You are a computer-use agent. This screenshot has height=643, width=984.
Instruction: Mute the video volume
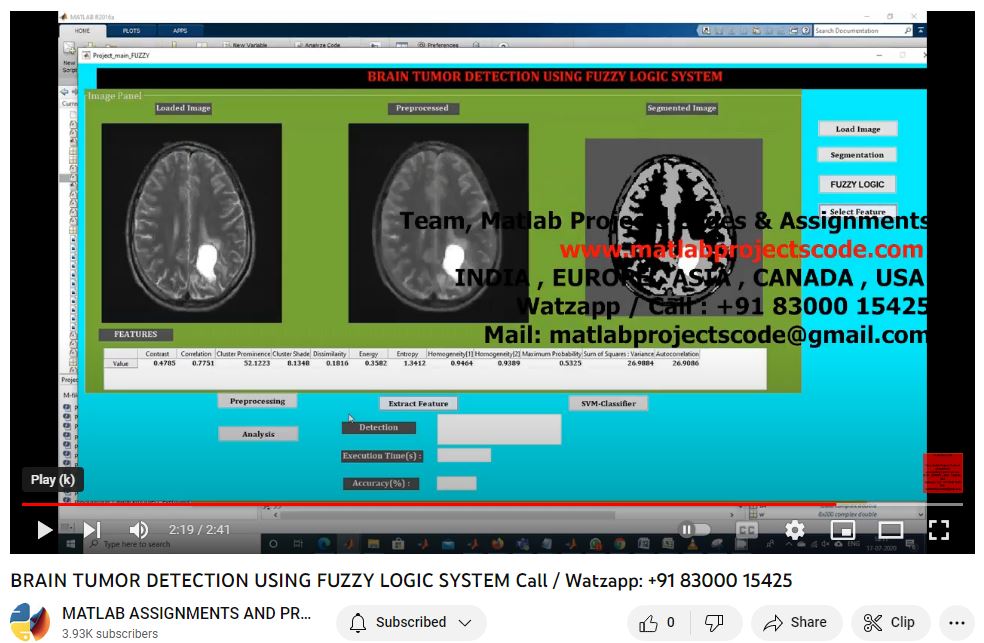[x=139, y=530]
